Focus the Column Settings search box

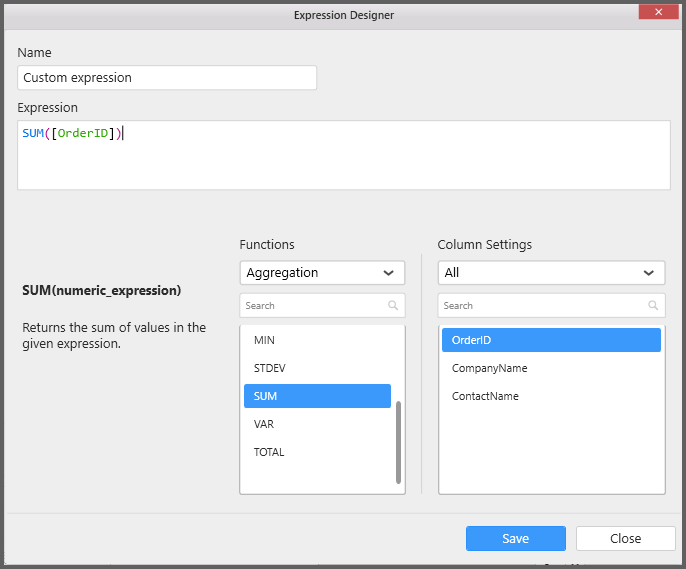pos(540,306)
